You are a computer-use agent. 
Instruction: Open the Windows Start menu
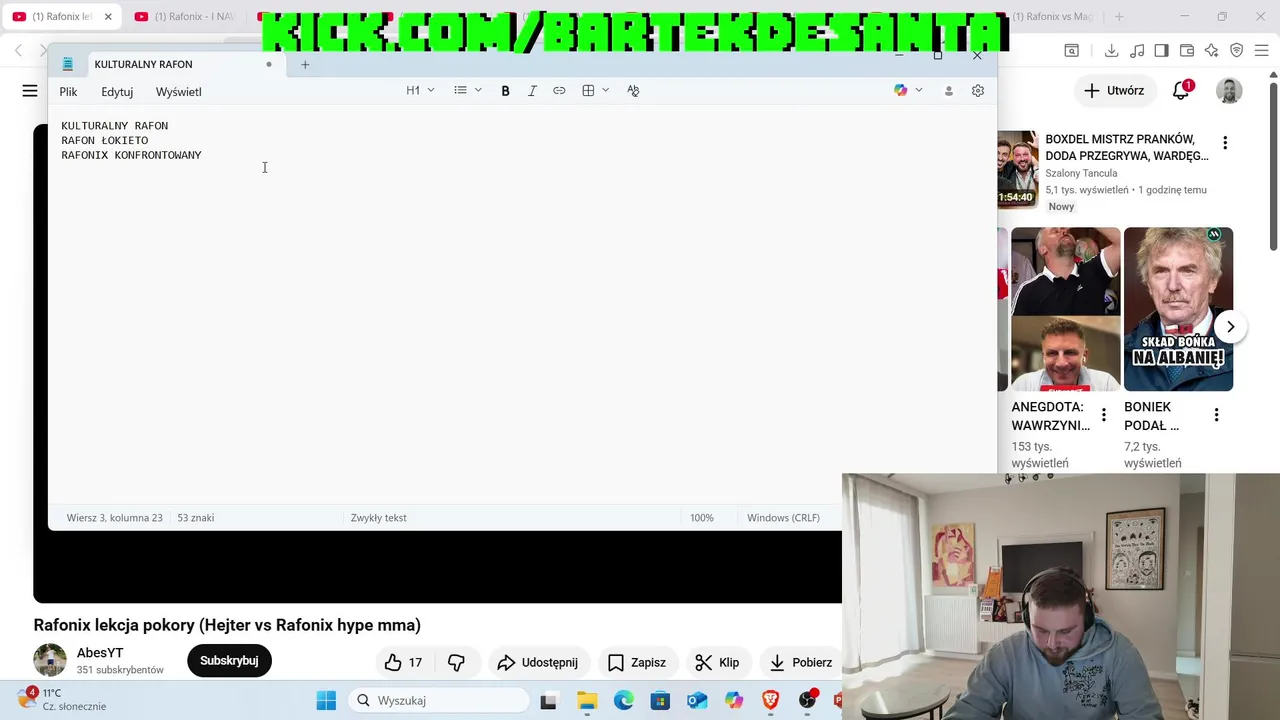(326, 701)
